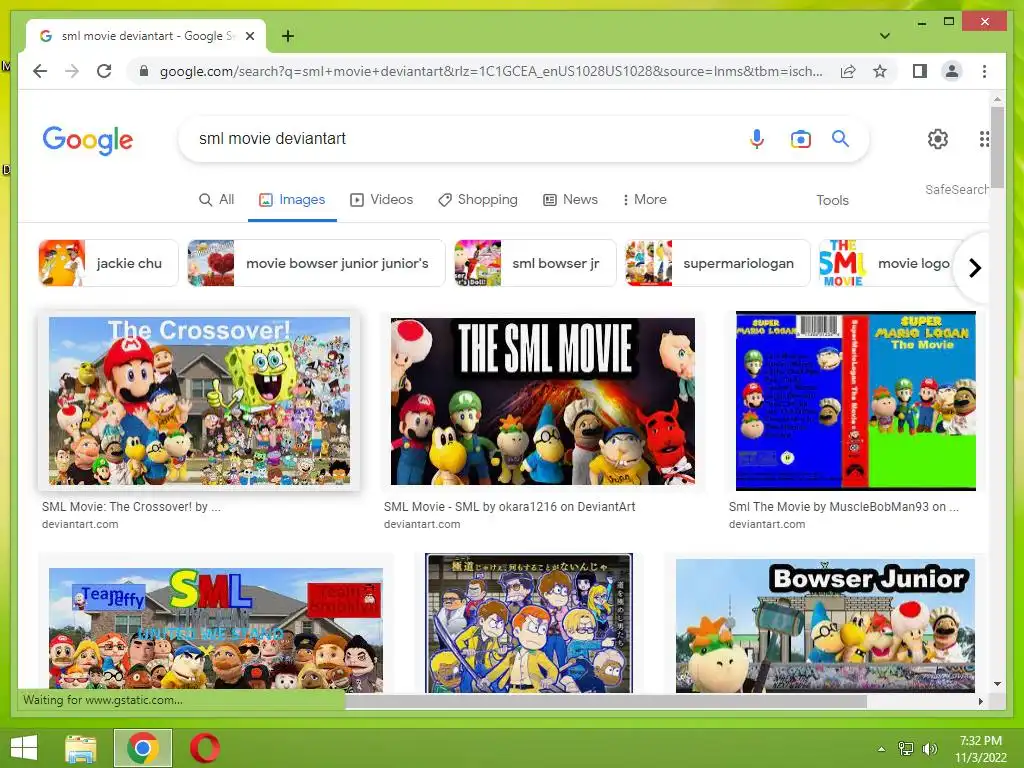Go back to the previous page
The height and width of the screenshot is (768, 1024).
click(40, 71)
